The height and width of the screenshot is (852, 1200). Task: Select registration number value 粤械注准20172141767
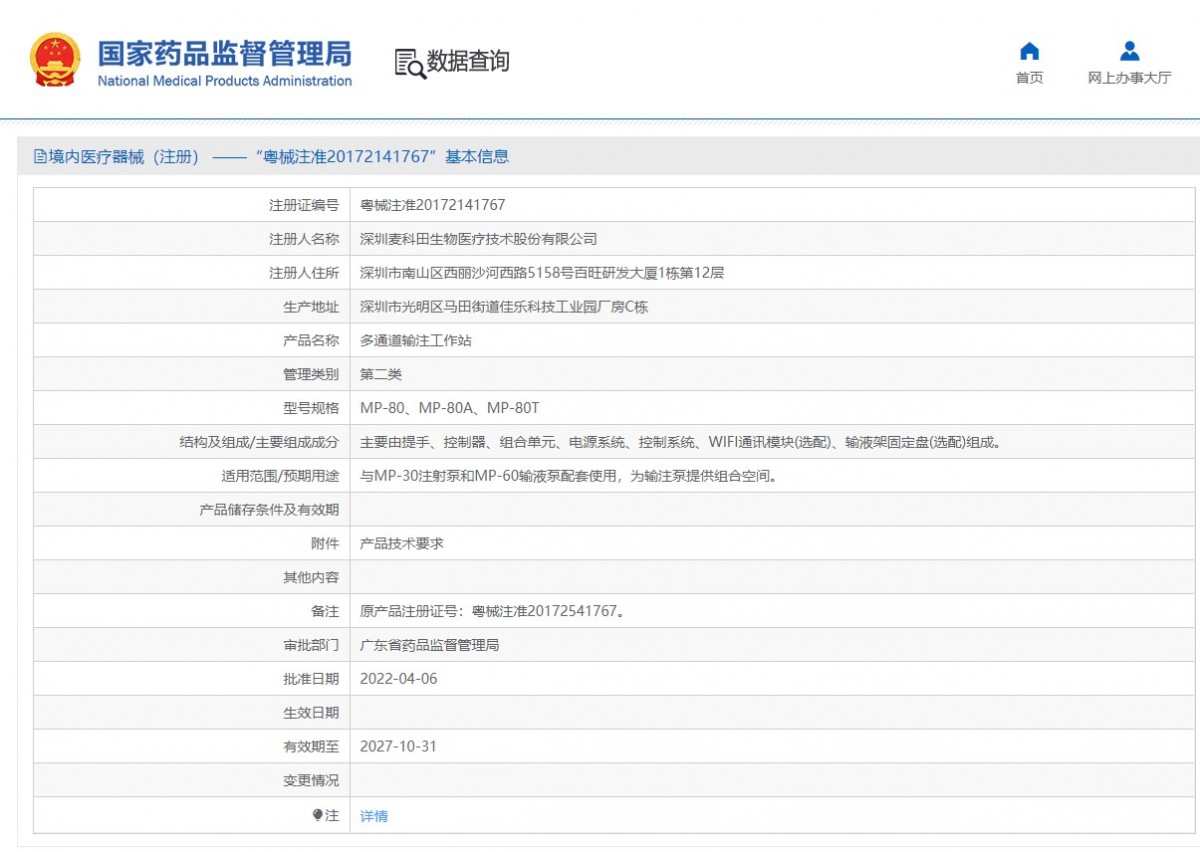point(432,205)
